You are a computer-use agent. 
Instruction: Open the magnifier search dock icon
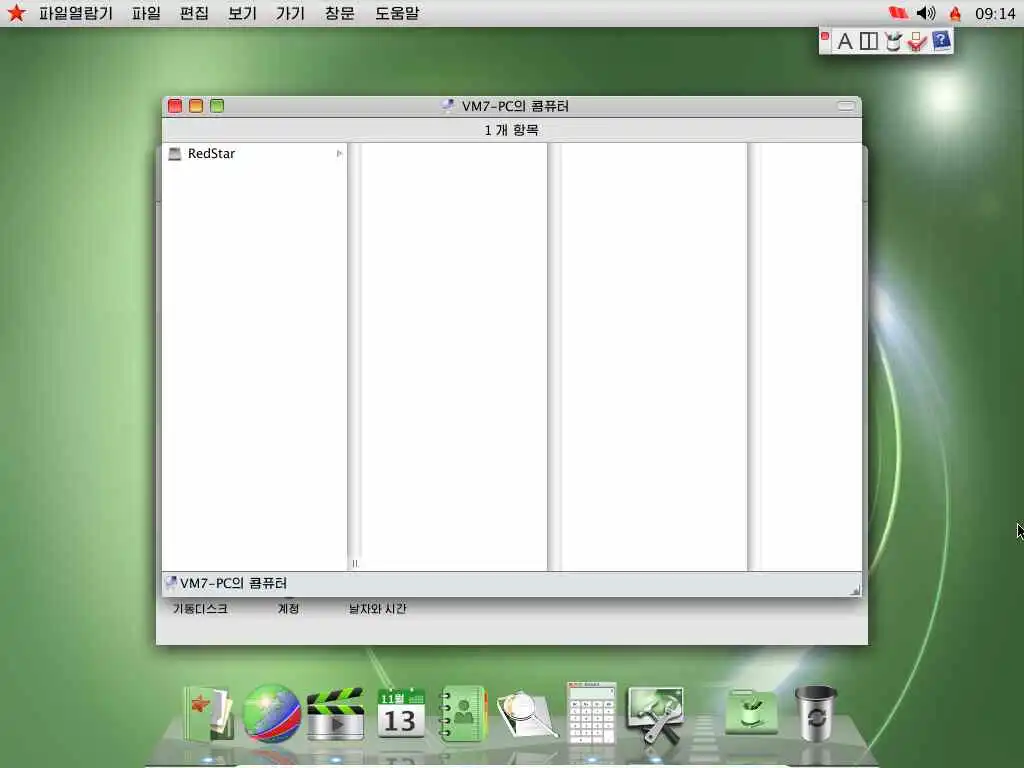click(526, 715)
